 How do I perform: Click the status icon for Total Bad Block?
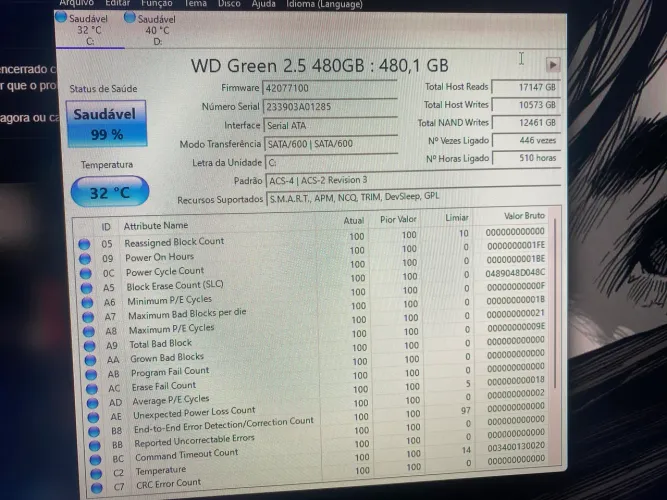(x=90, y=346)
